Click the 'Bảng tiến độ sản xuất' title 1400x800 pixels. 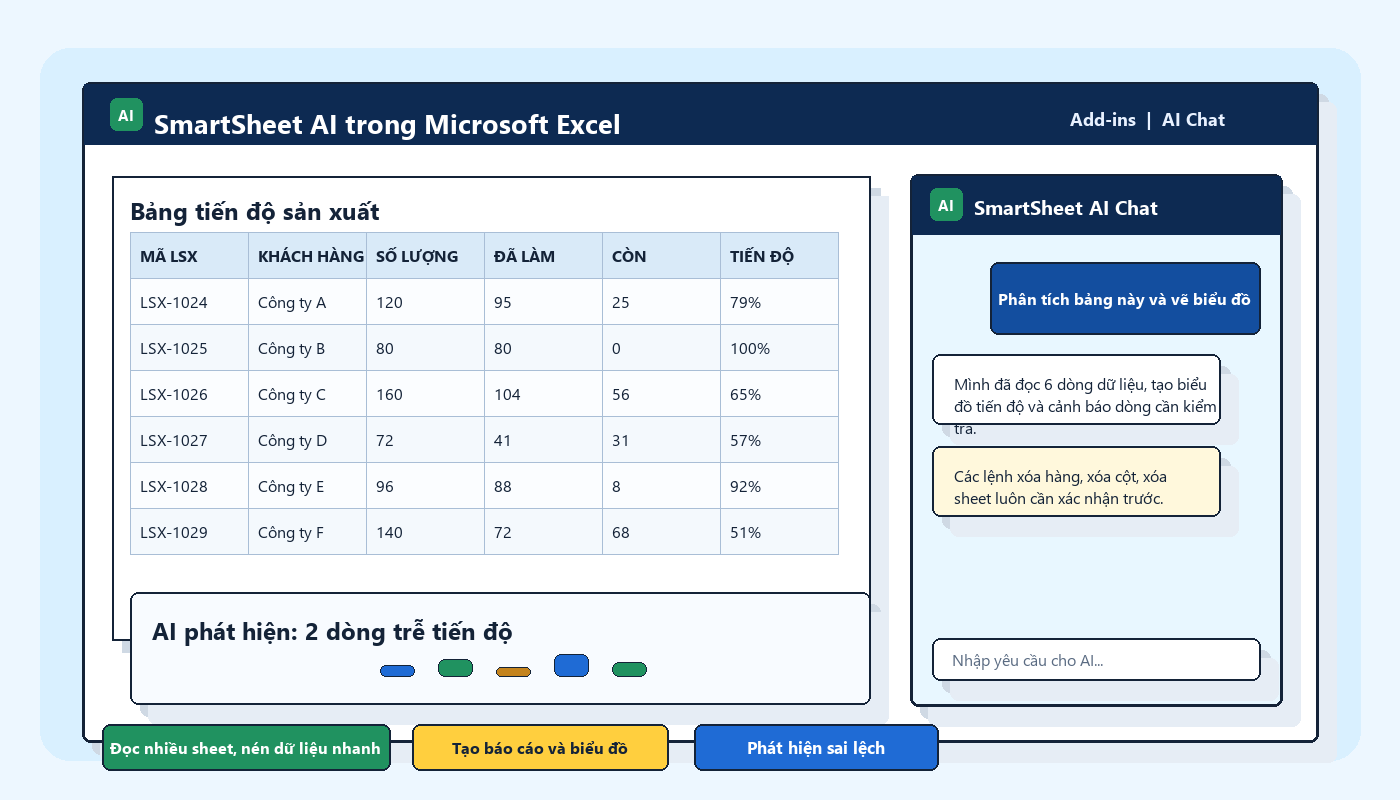pyautogui.click(x=255, y=212)
